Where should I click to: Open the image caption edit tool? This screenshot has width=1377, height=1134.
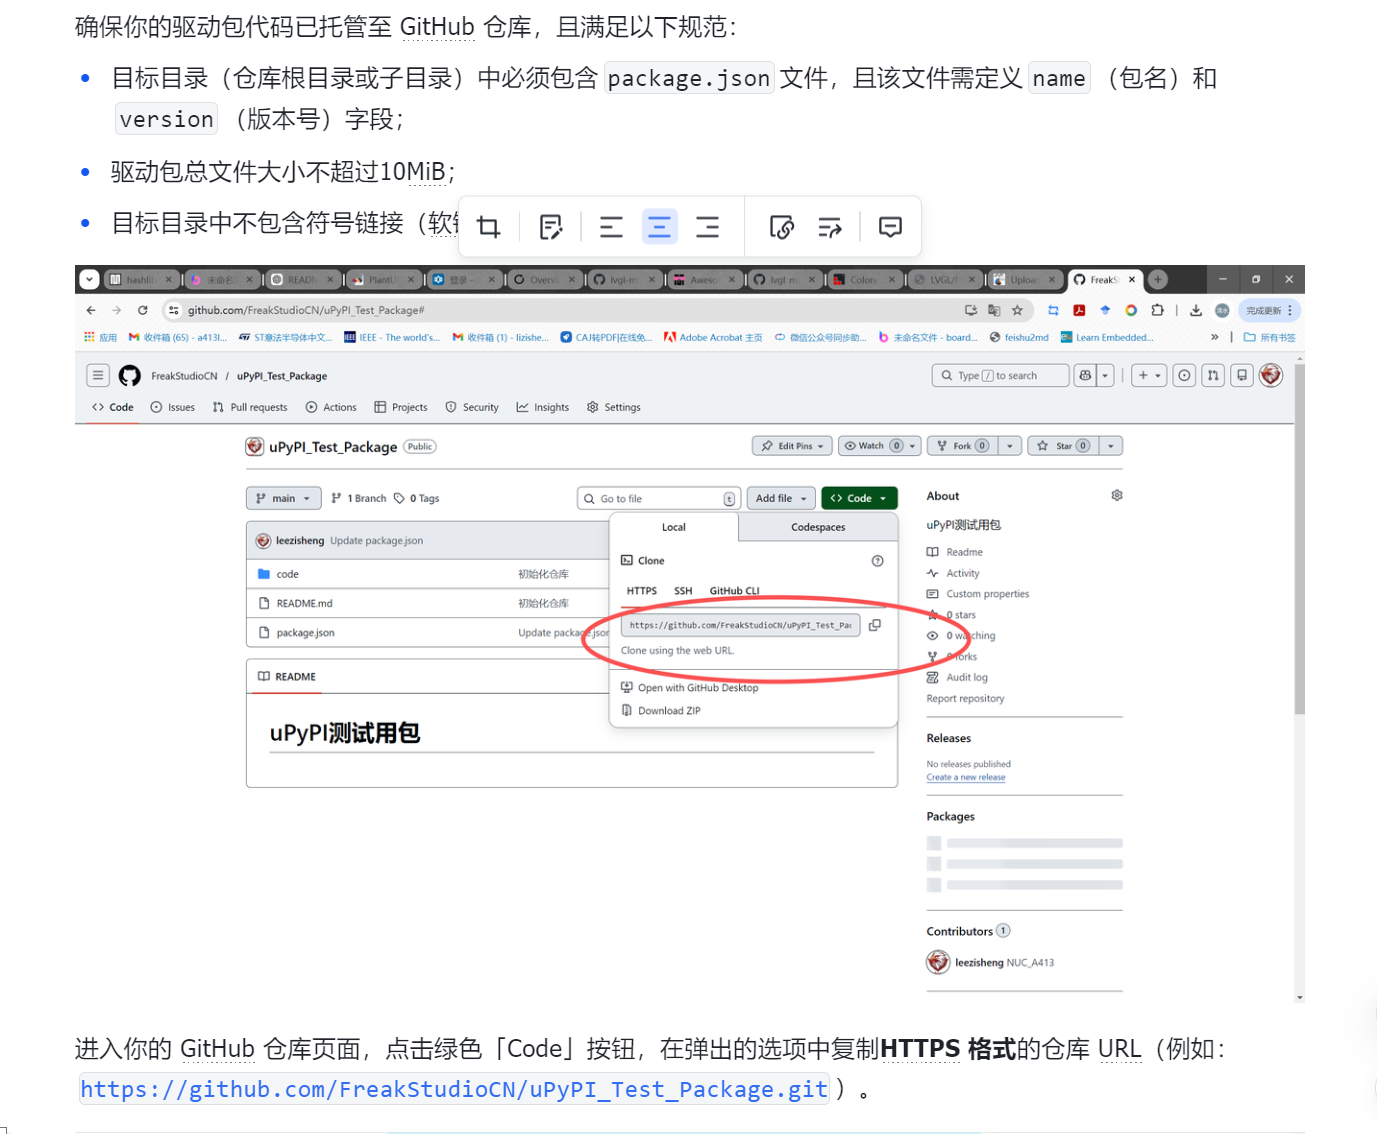coord(550,227)
